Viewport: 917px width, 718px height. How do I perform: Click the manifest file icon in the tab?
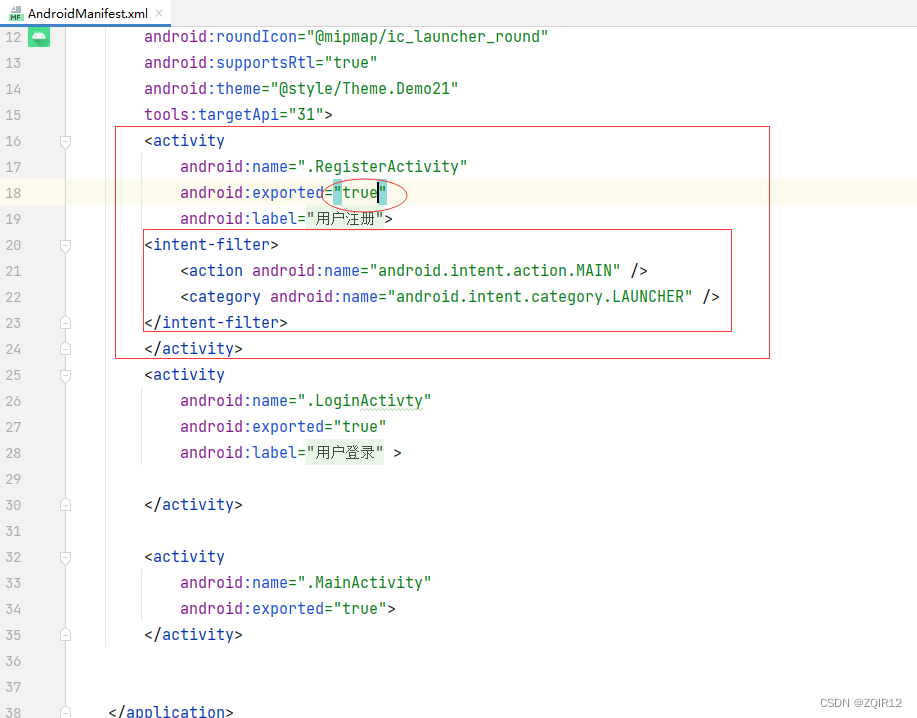tap(16, 13)
